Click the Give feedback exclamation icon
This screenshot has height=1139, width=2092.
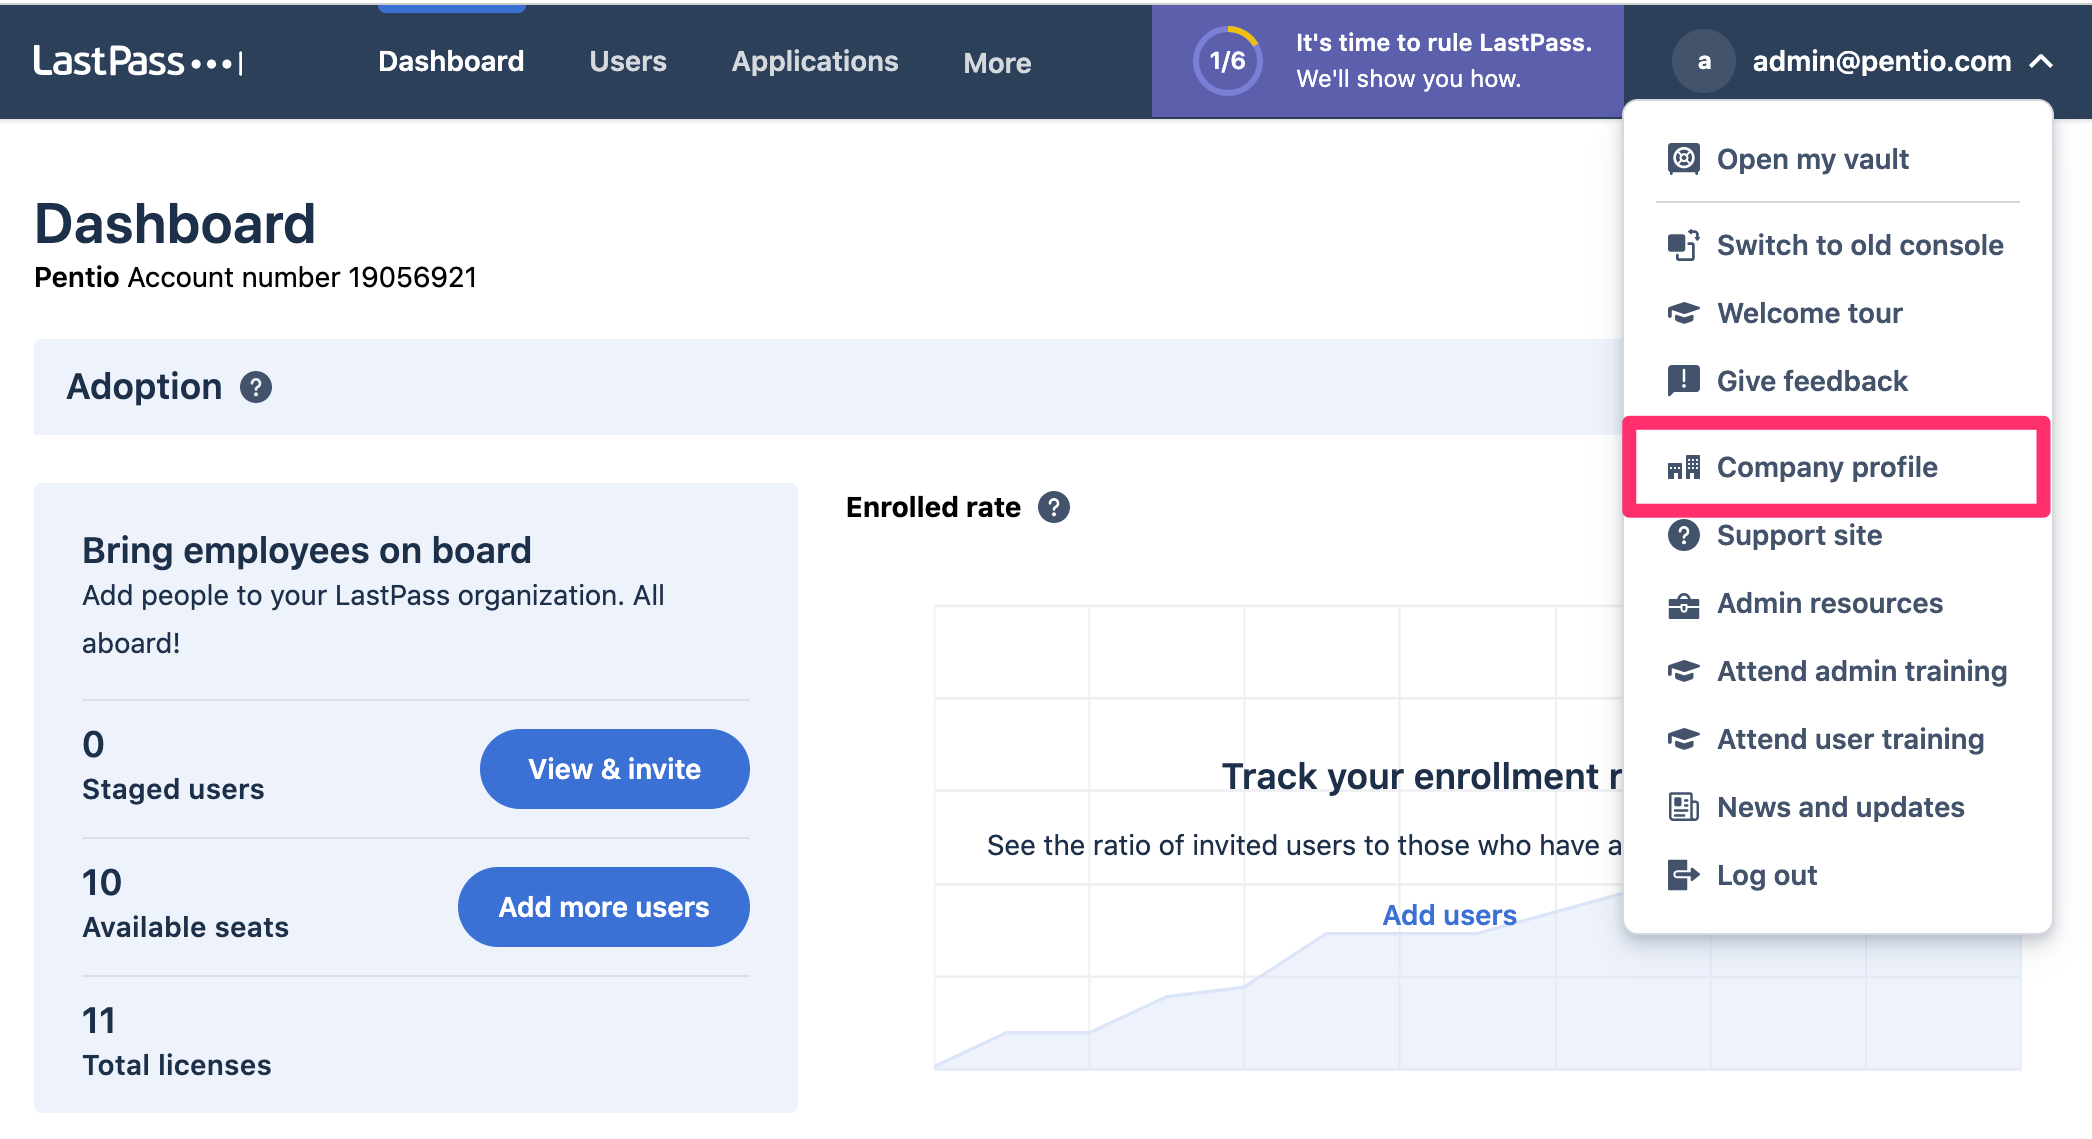pyautogui.click(x=1684, y=380)
